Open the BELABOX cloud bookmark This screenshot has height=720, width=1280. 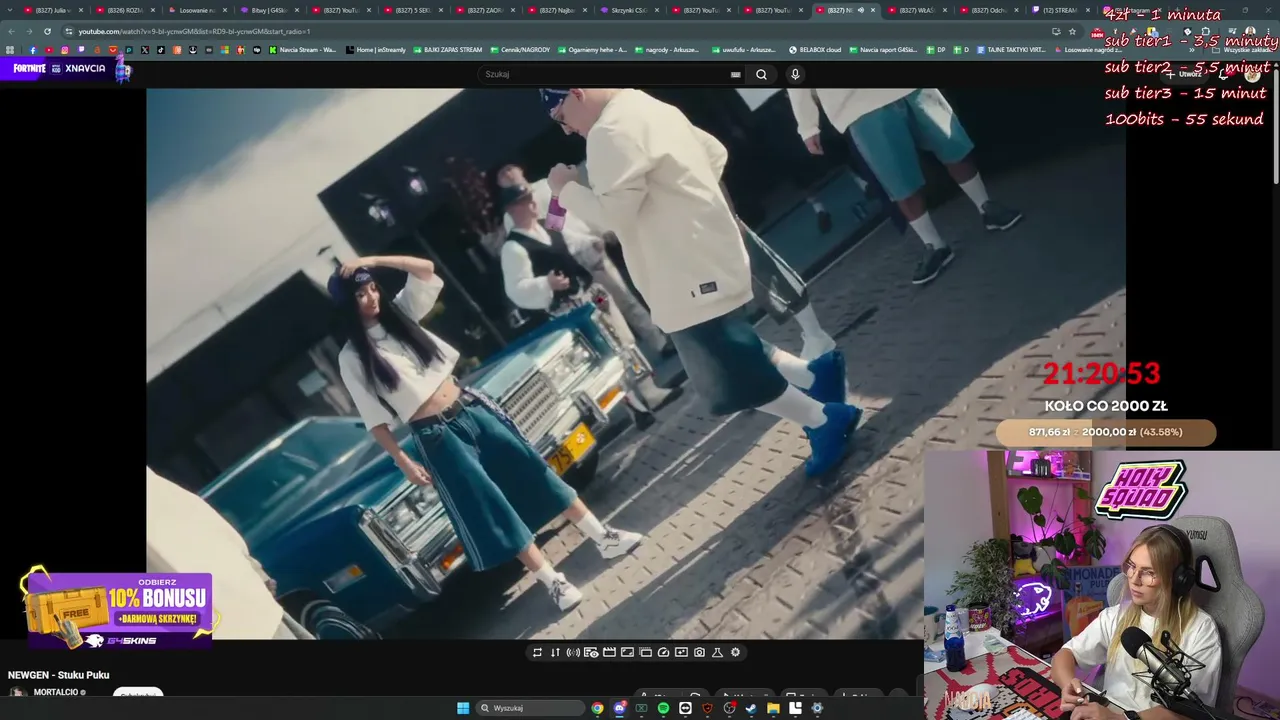tap(815, 50)
